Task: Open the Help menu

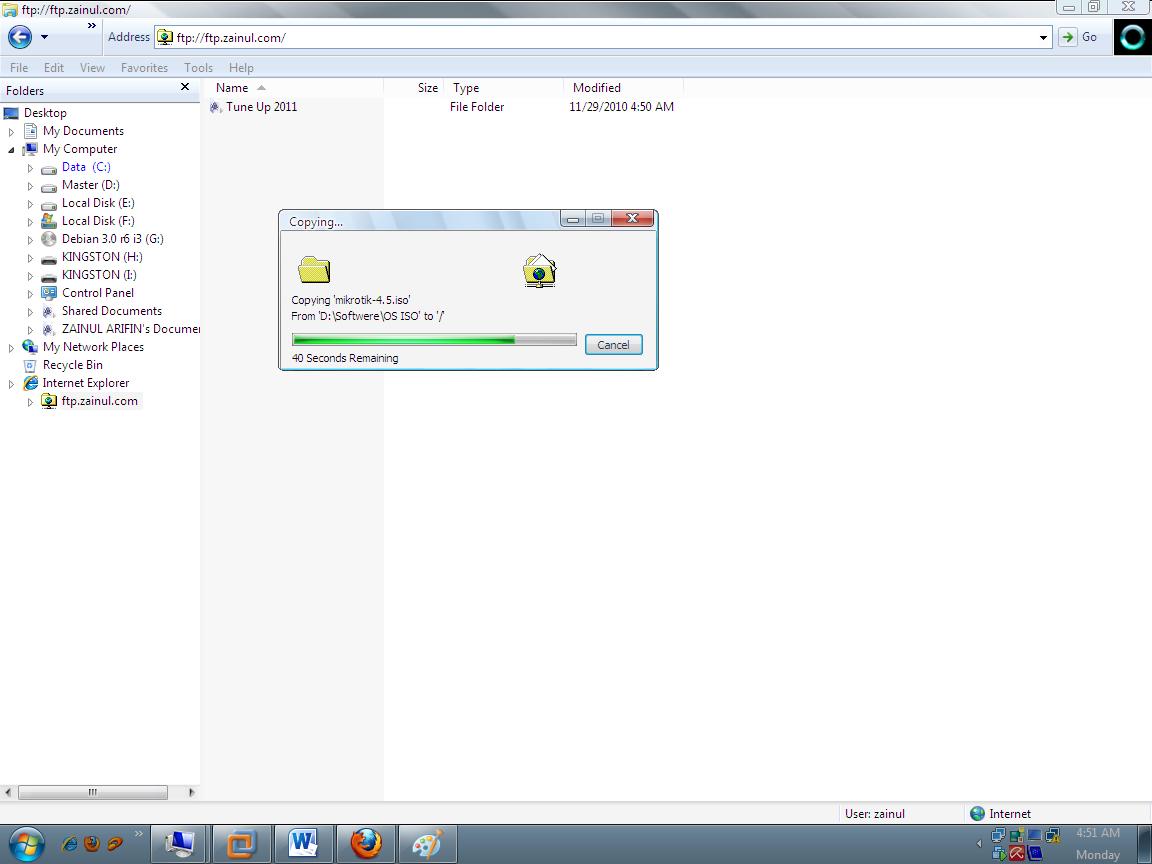Action: click(x=241, y=68)
